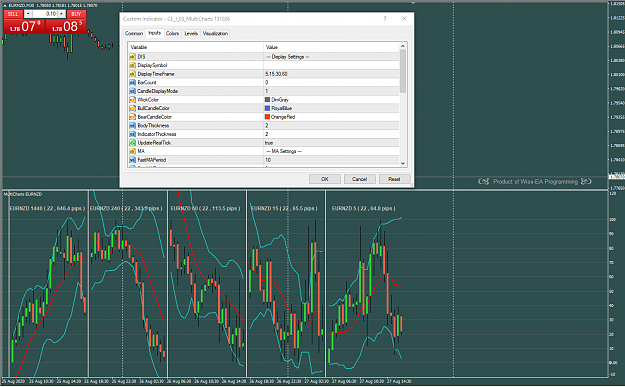The width and height of the screenshot is (625, 387).
Task: Click the UpdateRealTick boolean variable icon
Action: click(x=132, y=143)
